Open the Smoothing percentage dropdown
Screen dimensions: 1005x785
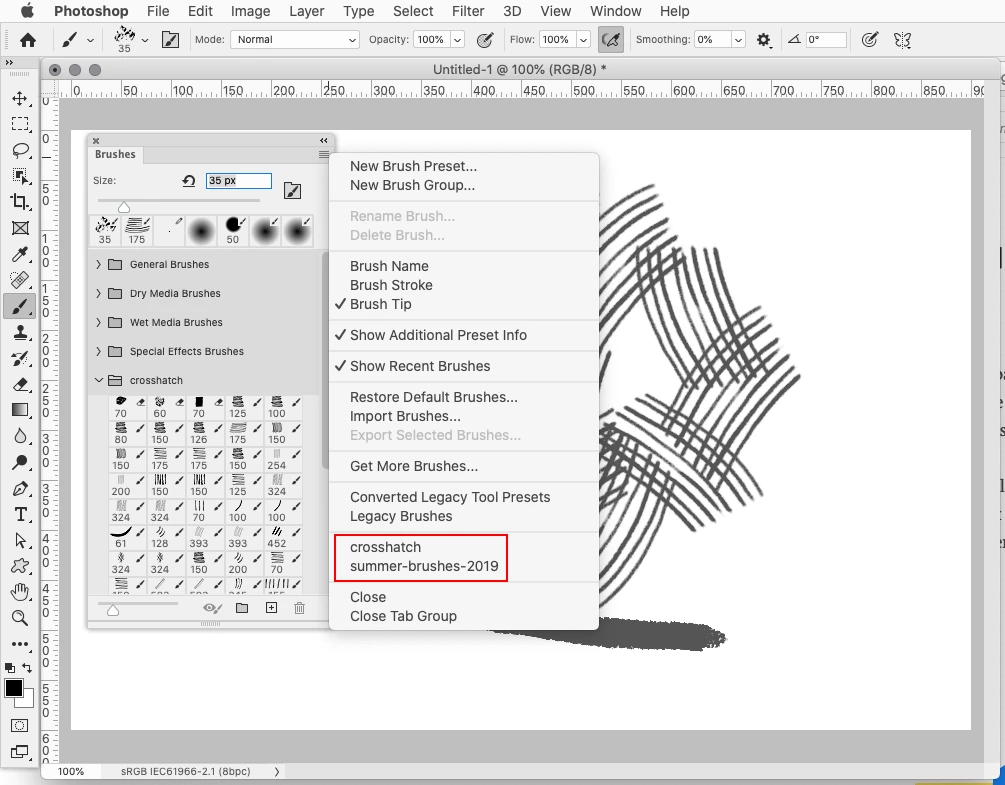coord(738,40)
